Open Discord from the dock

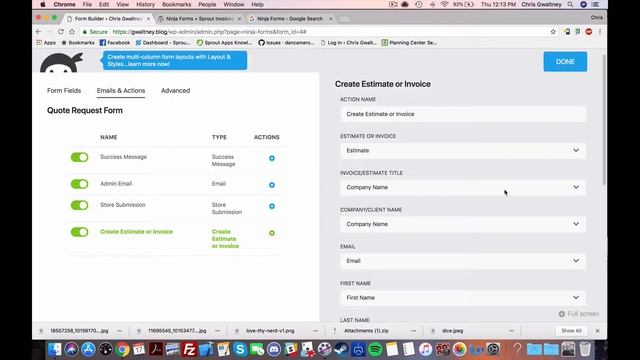point(273,349)
